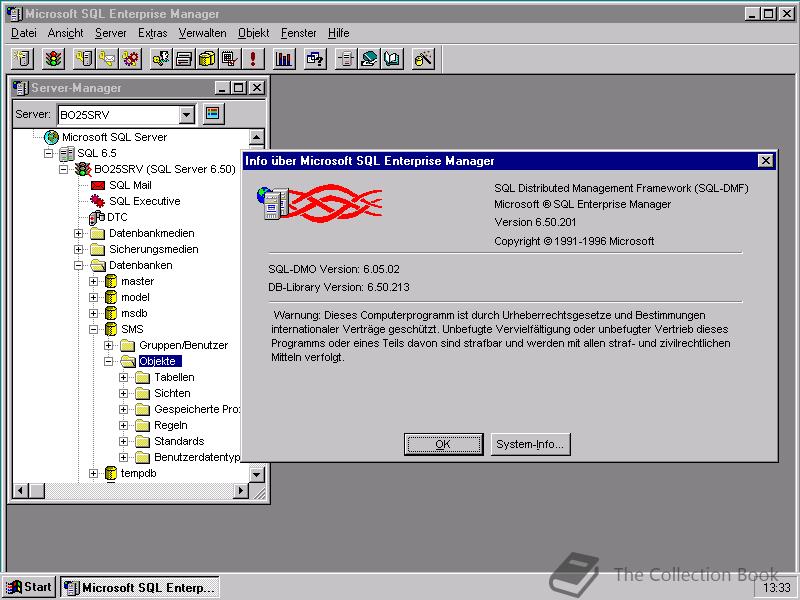Expand the Datenbankmedien folder
This screenshot has width=800, height=600.
(x=79, y=233)
